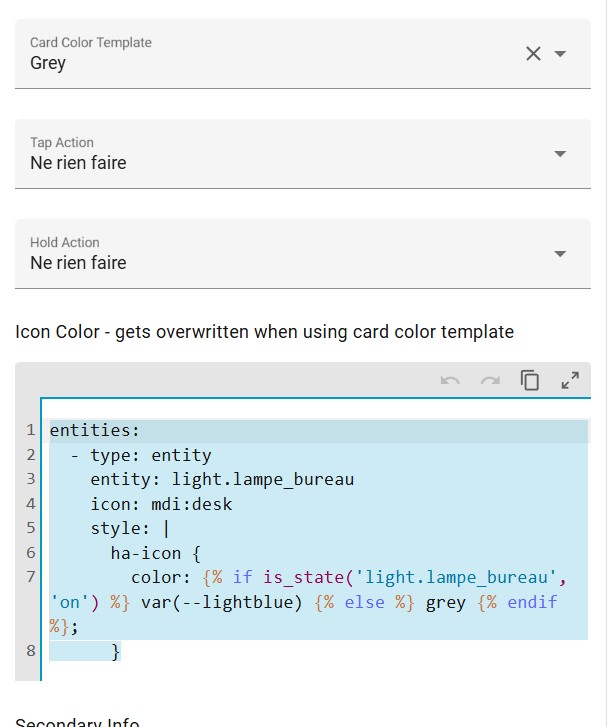Clear the Card Color Template value

[533, 54]
